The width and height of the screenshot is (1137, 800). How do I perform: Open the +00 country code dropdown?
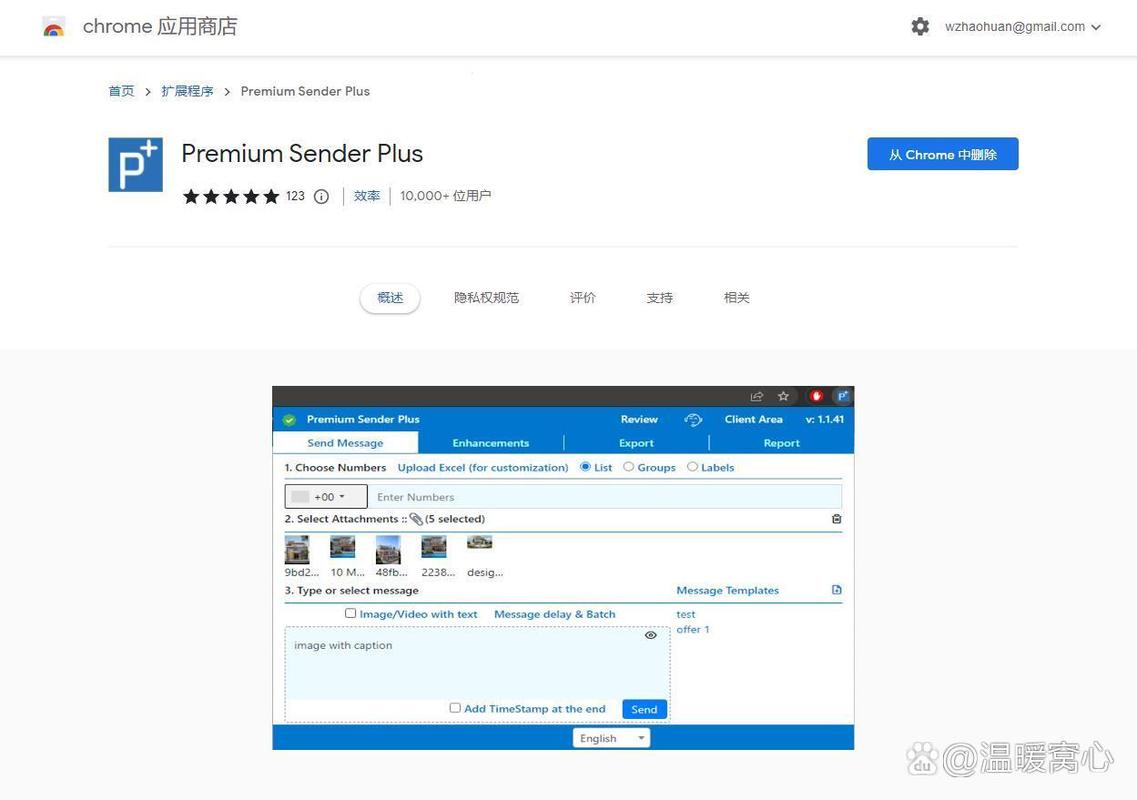tap(326, 497)
